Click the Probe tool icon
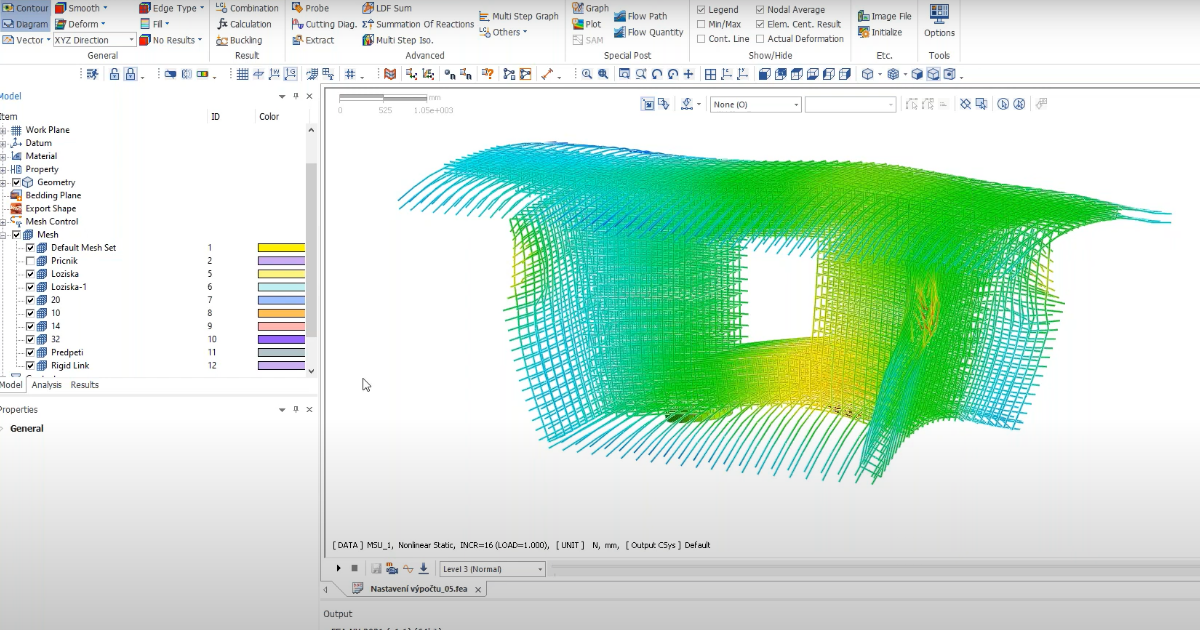Image resolution: width=1200 pixels, height=630 pixels. pos(298,8)
